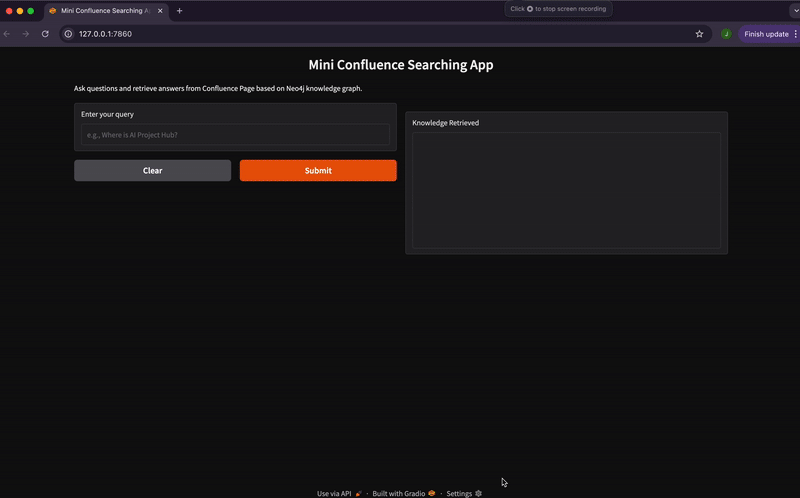The image size is (800, 498).
Task: Click the browser forward arrow
Action: pos(26,34)
